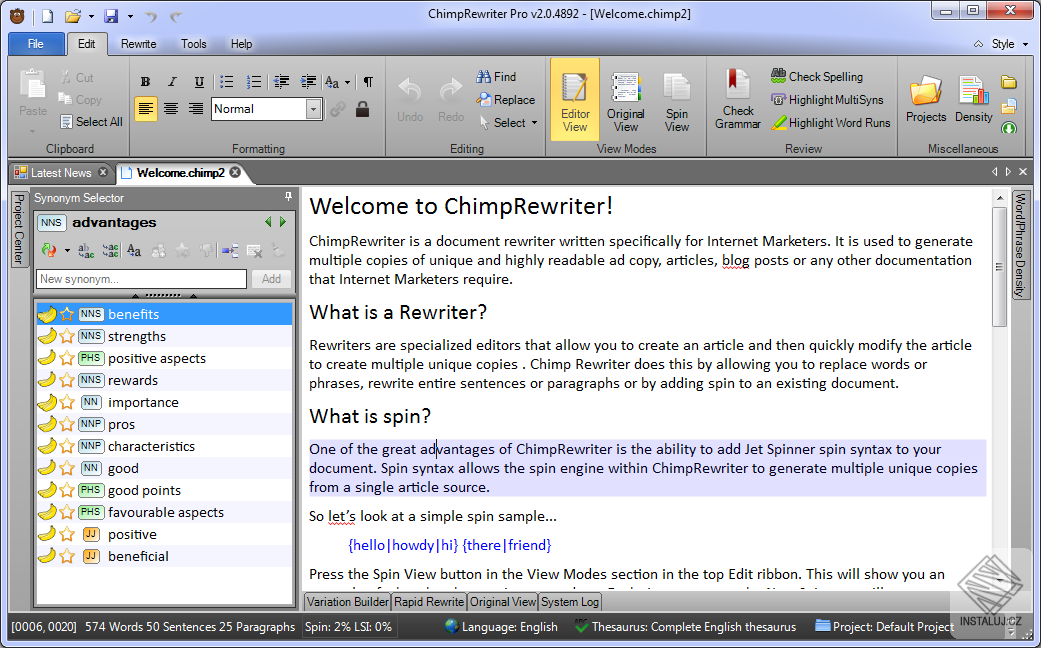This screenshot has width=1041, height=648.
Task: Toggle bold formatting
Action: (145, 82)
